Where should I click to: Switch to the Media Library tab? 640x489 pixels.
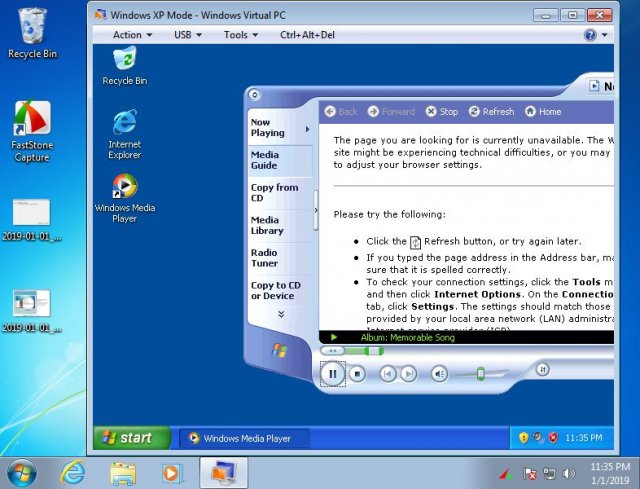266,225
